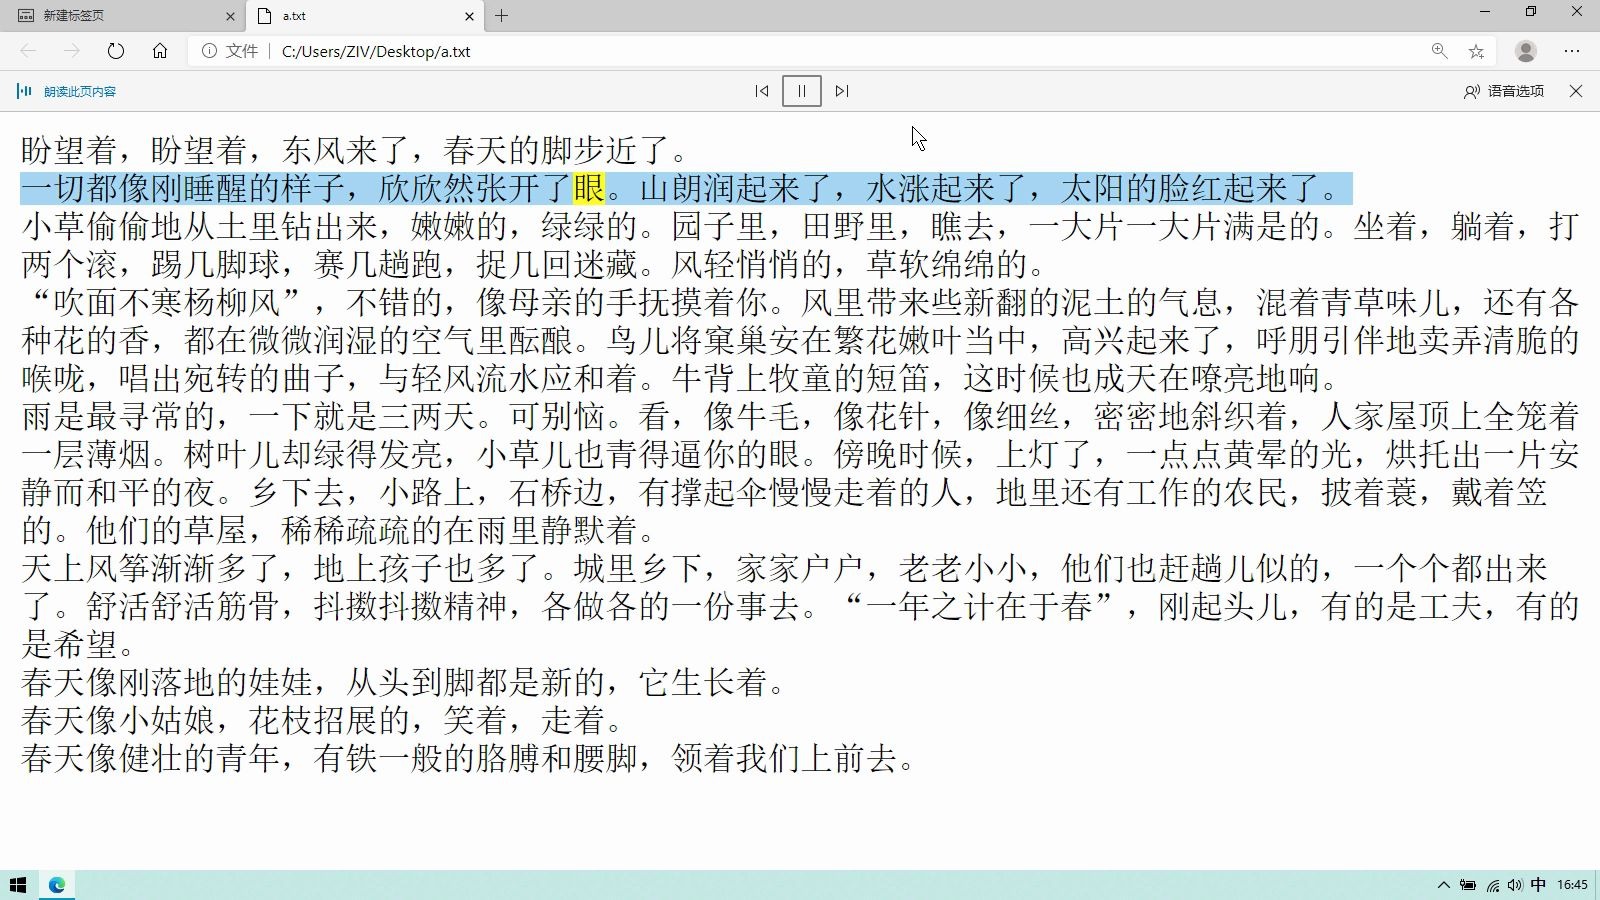
Task: Add this page to favorites
Action: tap(1476, 51)
